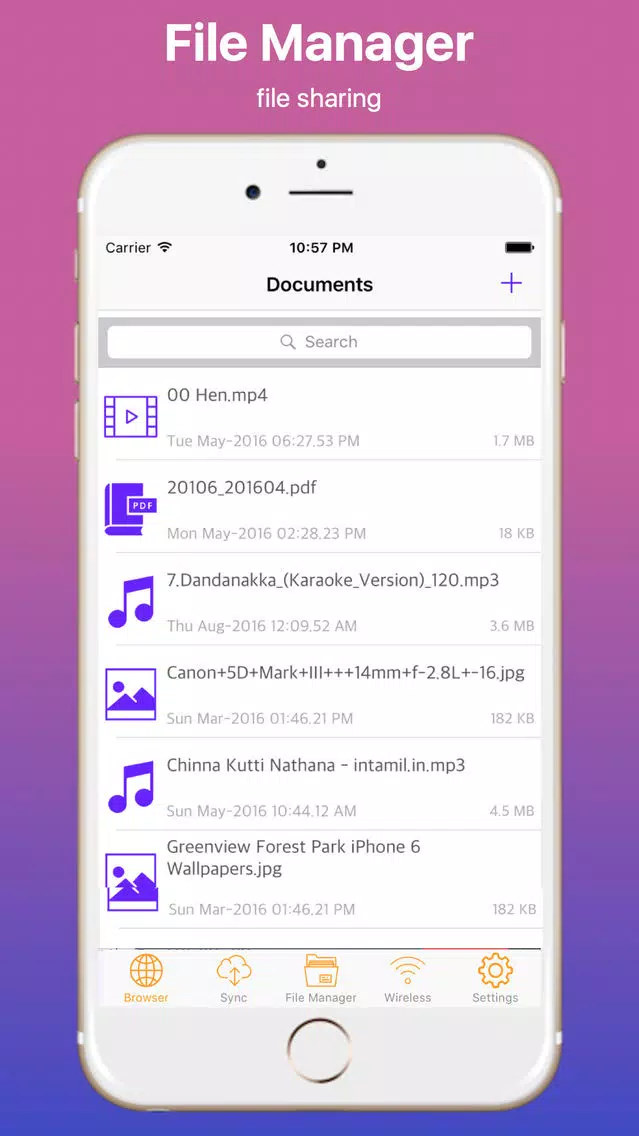Open the File Manager folder tab
The width and height of the screenshot is (639, 1136).
tap(320, 979)
